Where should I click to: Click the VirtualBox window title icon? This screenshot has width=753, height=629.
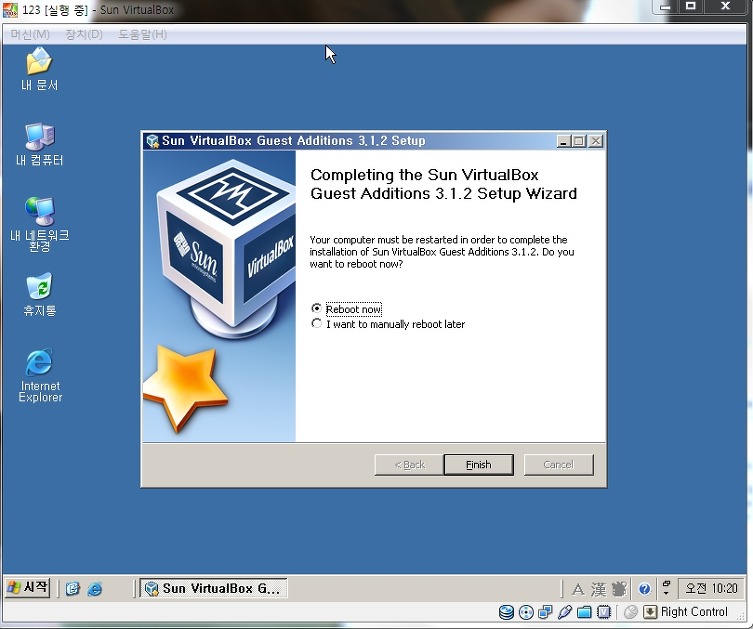coord(10,10)
